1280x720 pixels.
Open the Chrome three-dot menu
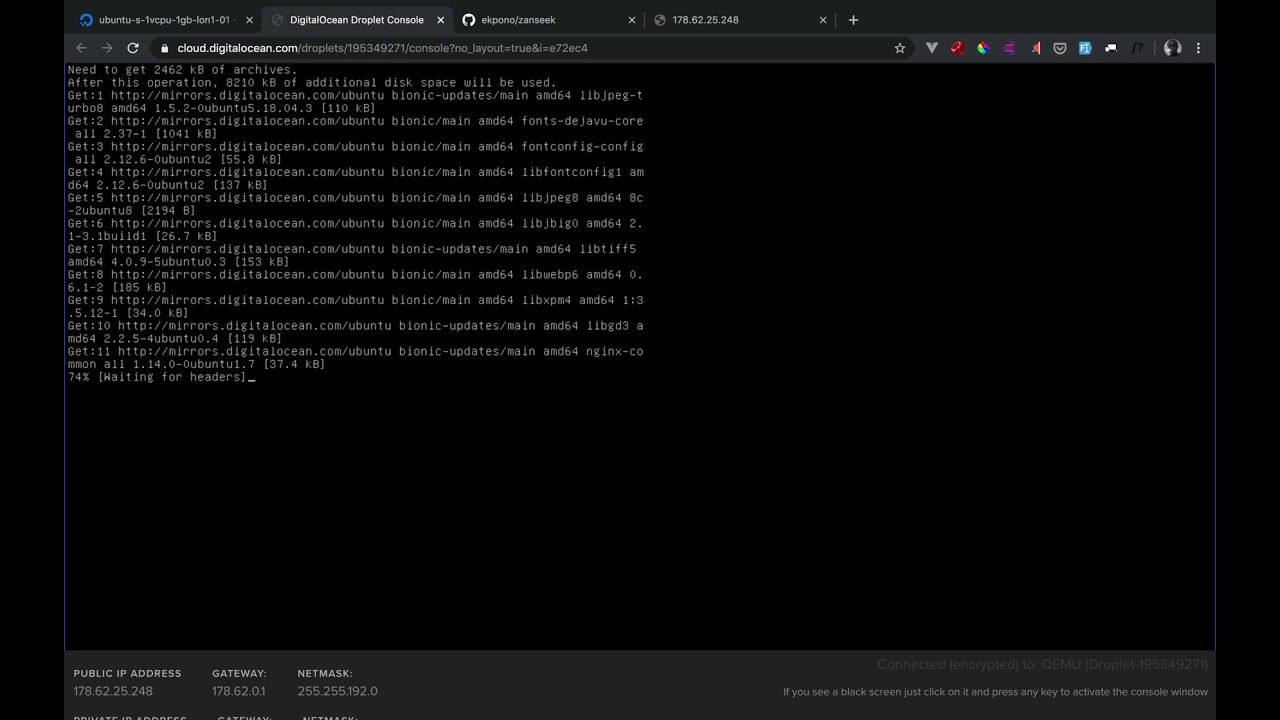(x=1198, y=48)
